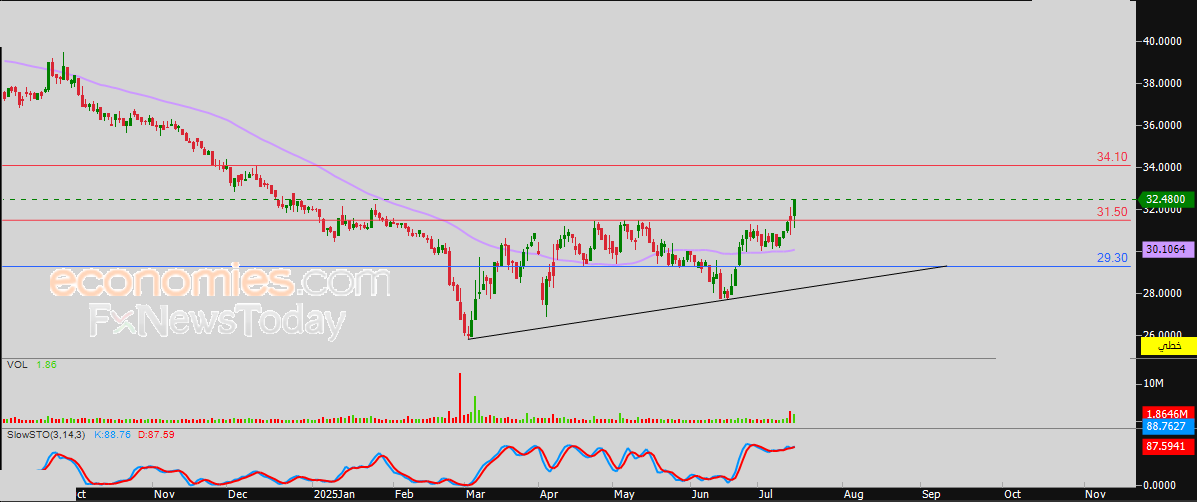Select the VOL indicator label
Image resolution: width=1197 pixels, height=502 pixels.
(17, 365)
